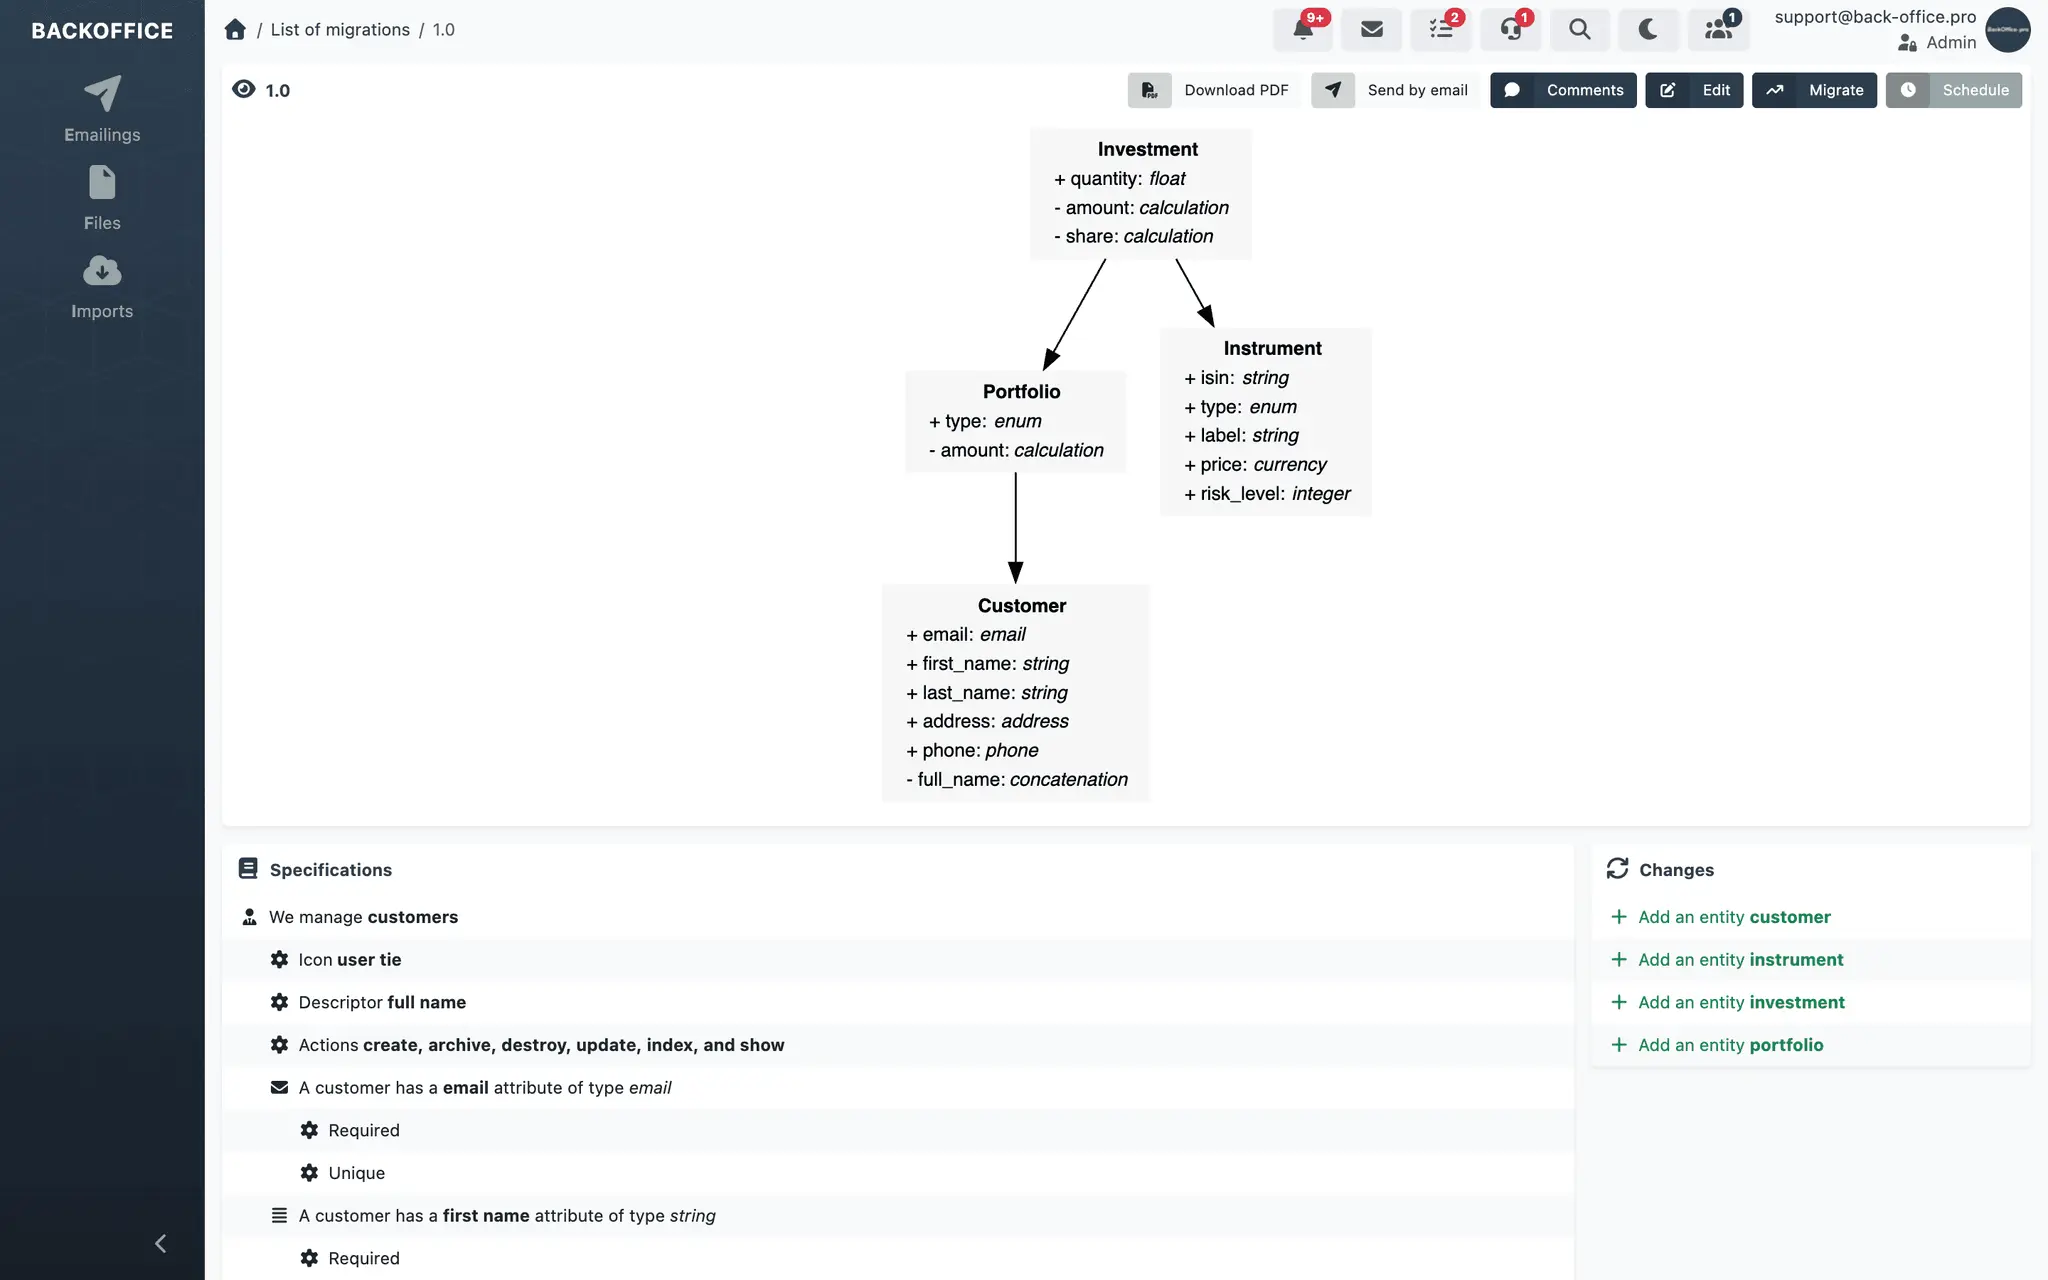2048x1280 pixels.
Task: Click the 'address: address' attribute
Action: pyautogui.click(x=987, y=721)
